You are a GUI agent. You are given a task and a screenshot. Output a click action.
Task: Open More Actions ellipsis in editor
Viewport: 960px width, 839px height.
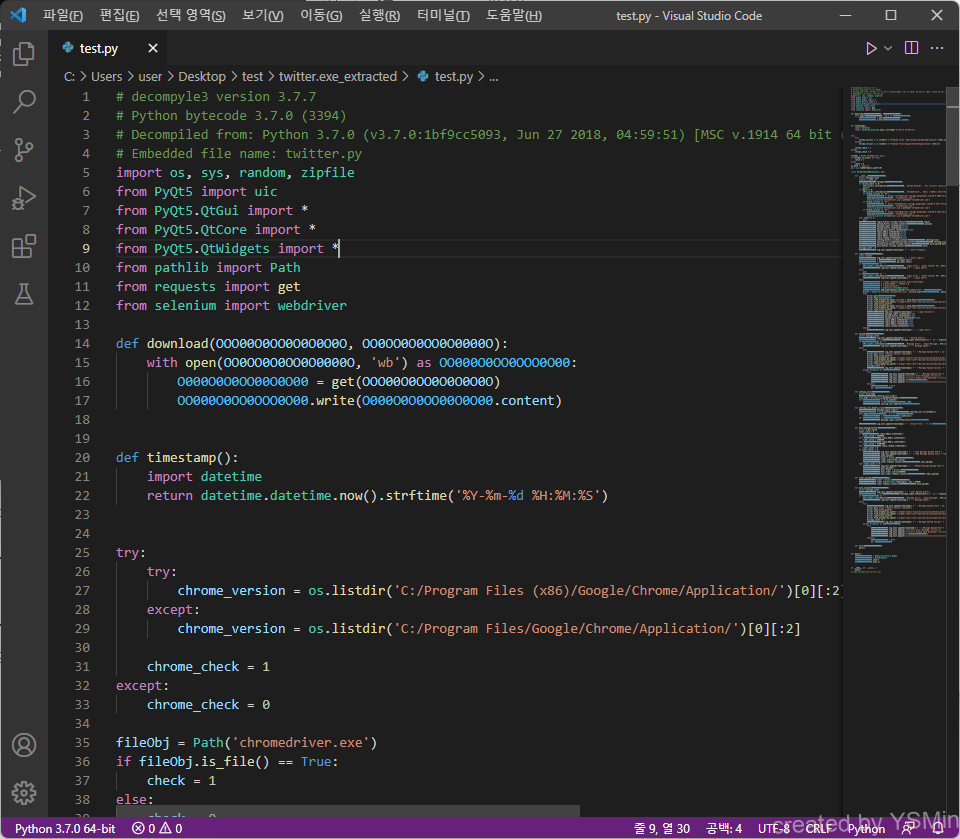937,48
